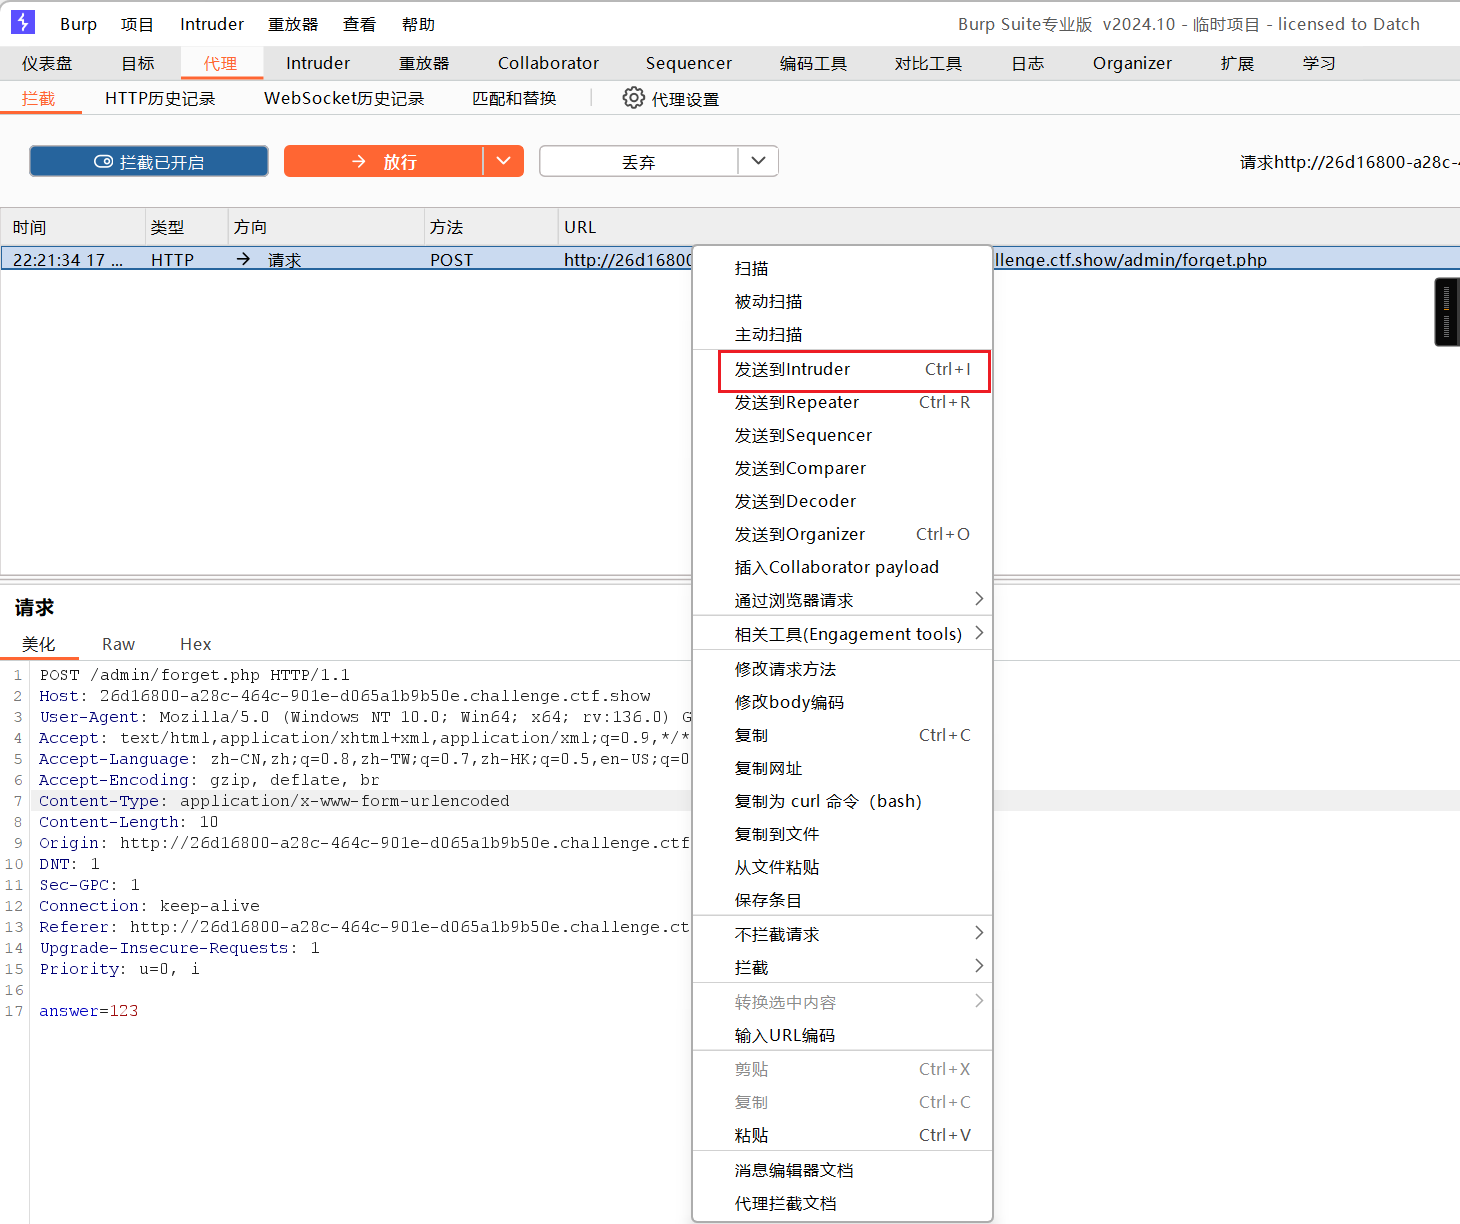This screenshot has height=1224, width=1460.
Task: Expand the 不拦截请求 submenu arrow
Action: click(979, 933)
